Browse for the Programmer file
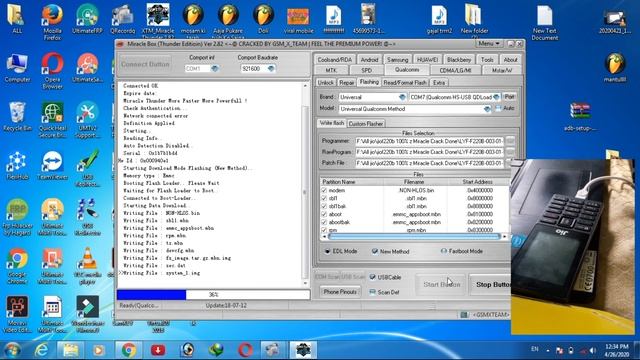Image resolution: width=640 pixels, height=360 pixels. pos(510,141)
